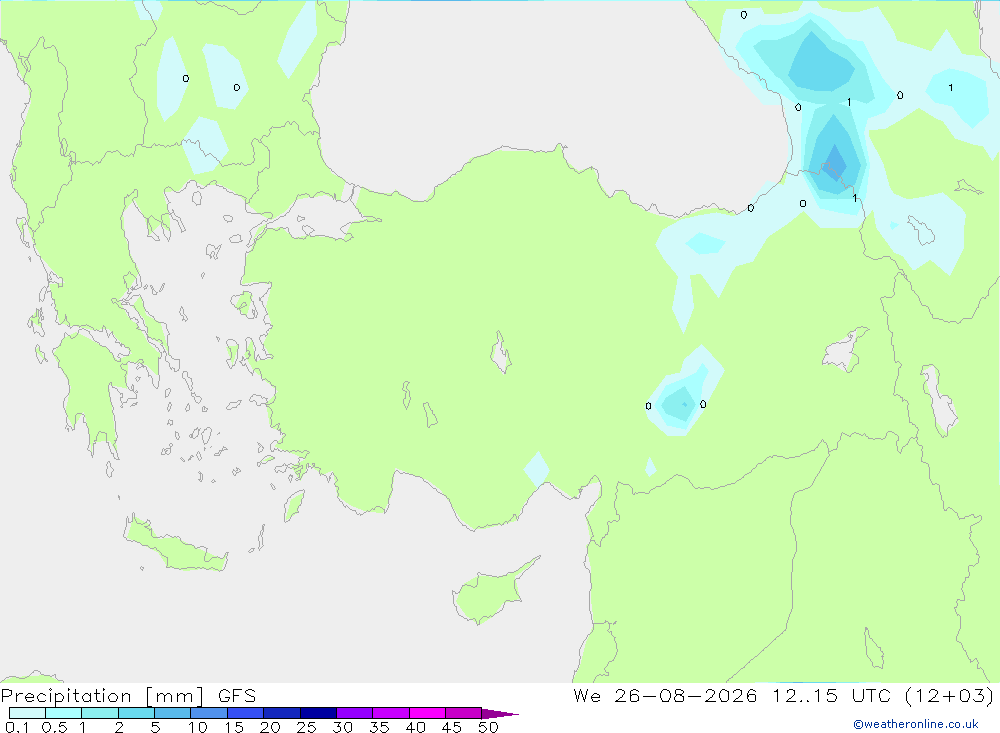Click the purple arrow tip above 50

tap(500, 713)
